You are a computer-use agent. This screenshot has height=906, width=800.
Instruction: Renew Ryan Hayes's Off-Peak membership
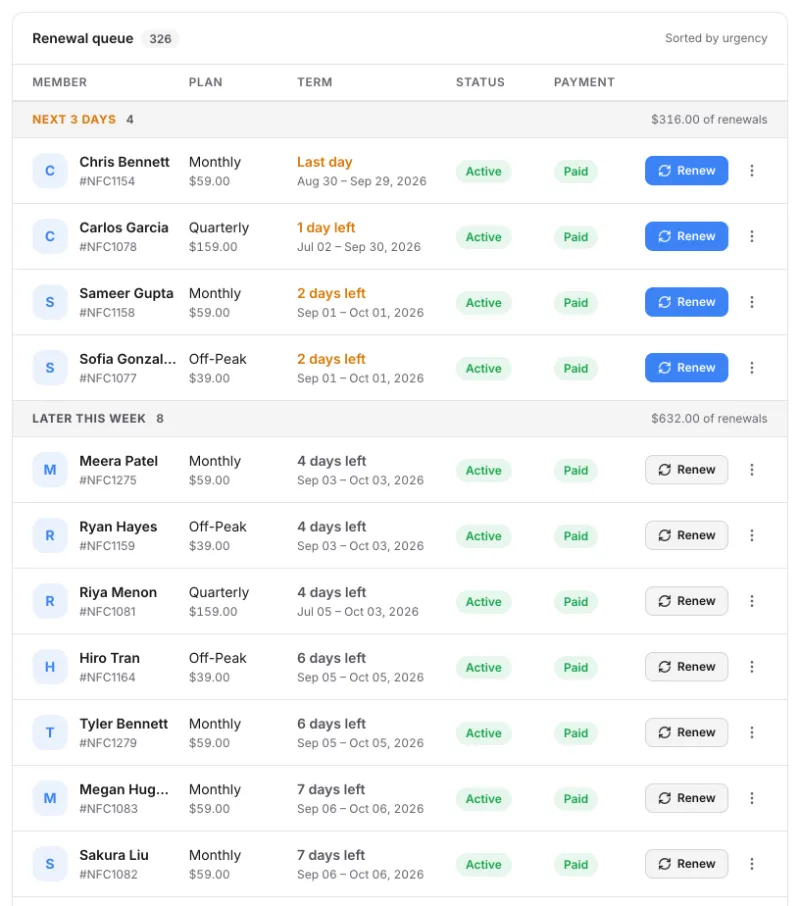click(x=686, y=536)
